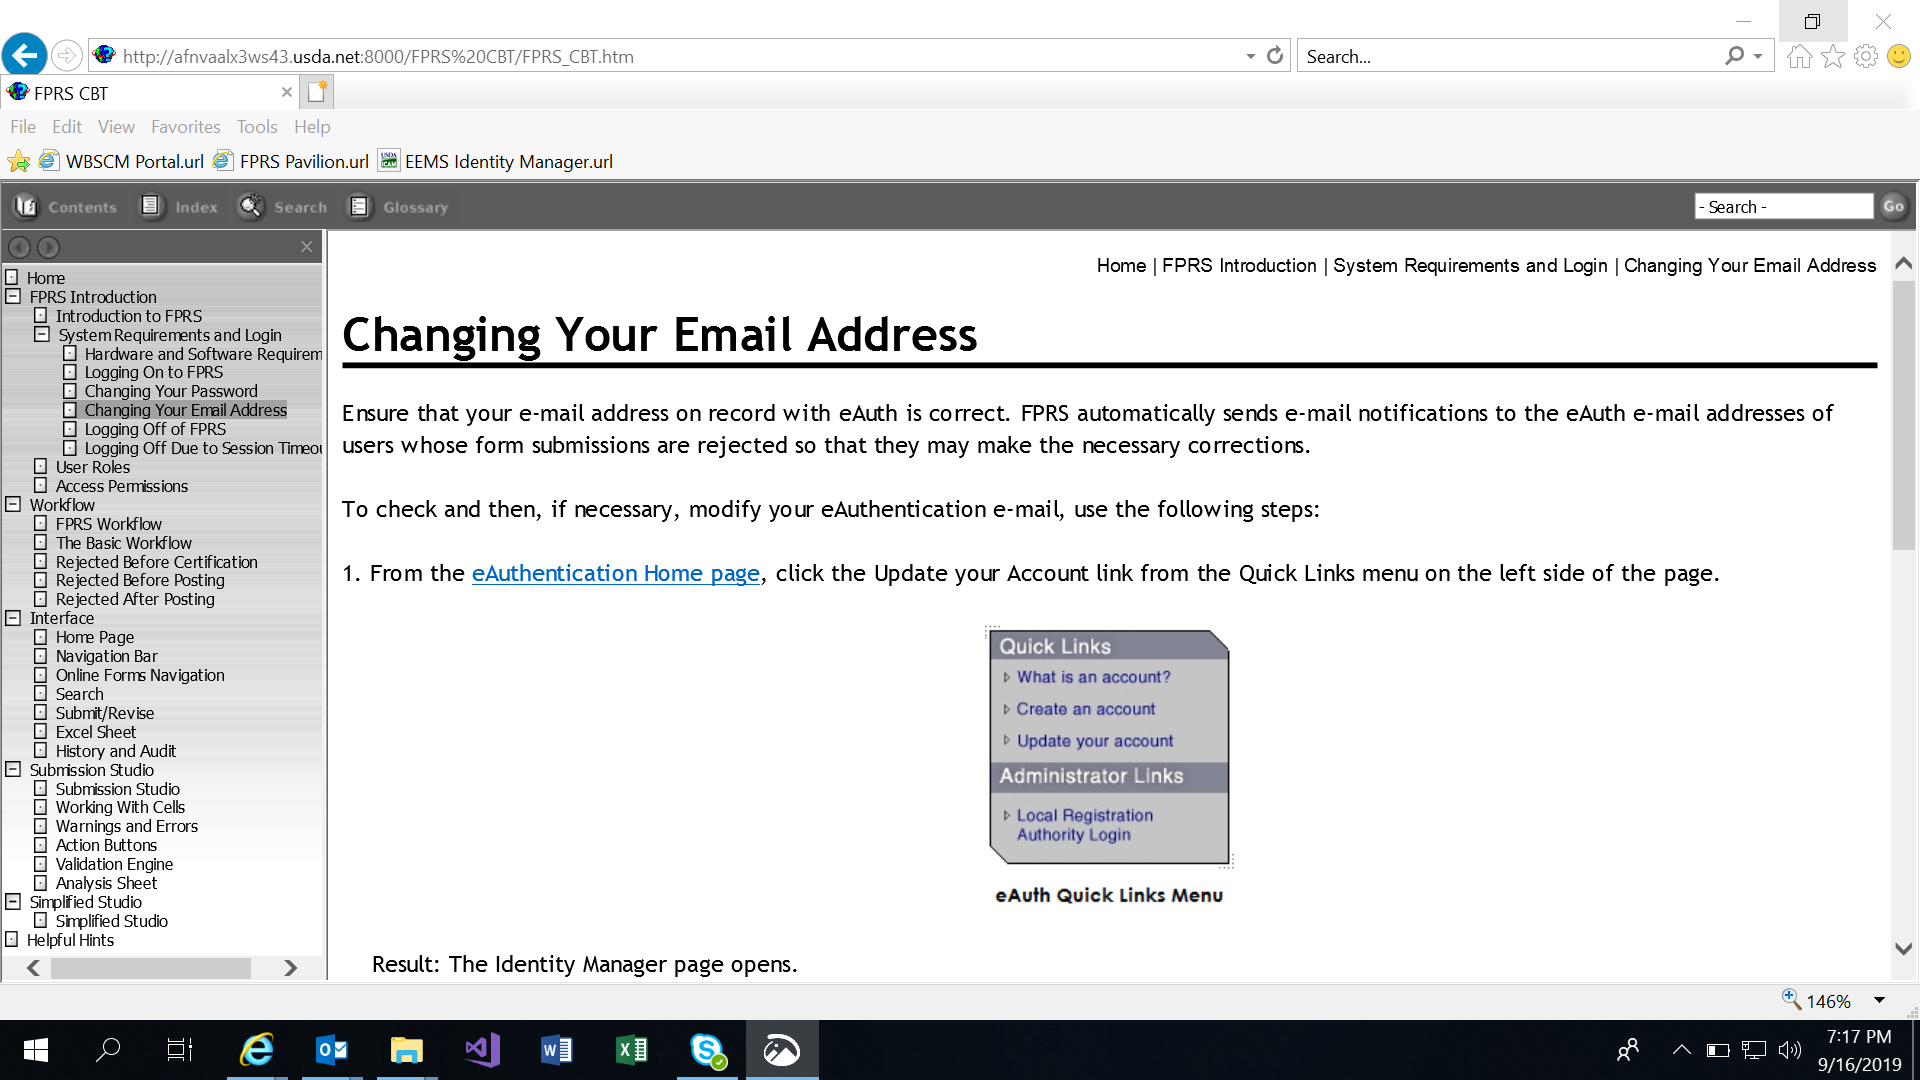
Task: Follow the eAuthentication Home page link
Action: (615, 574)
